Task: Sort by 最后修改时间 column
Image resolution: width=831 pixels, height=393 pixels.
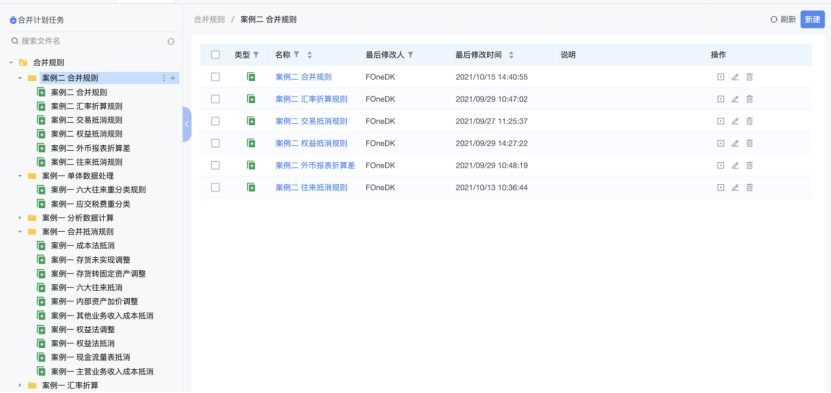Action: pyautogui.click(x=511, y=55)
